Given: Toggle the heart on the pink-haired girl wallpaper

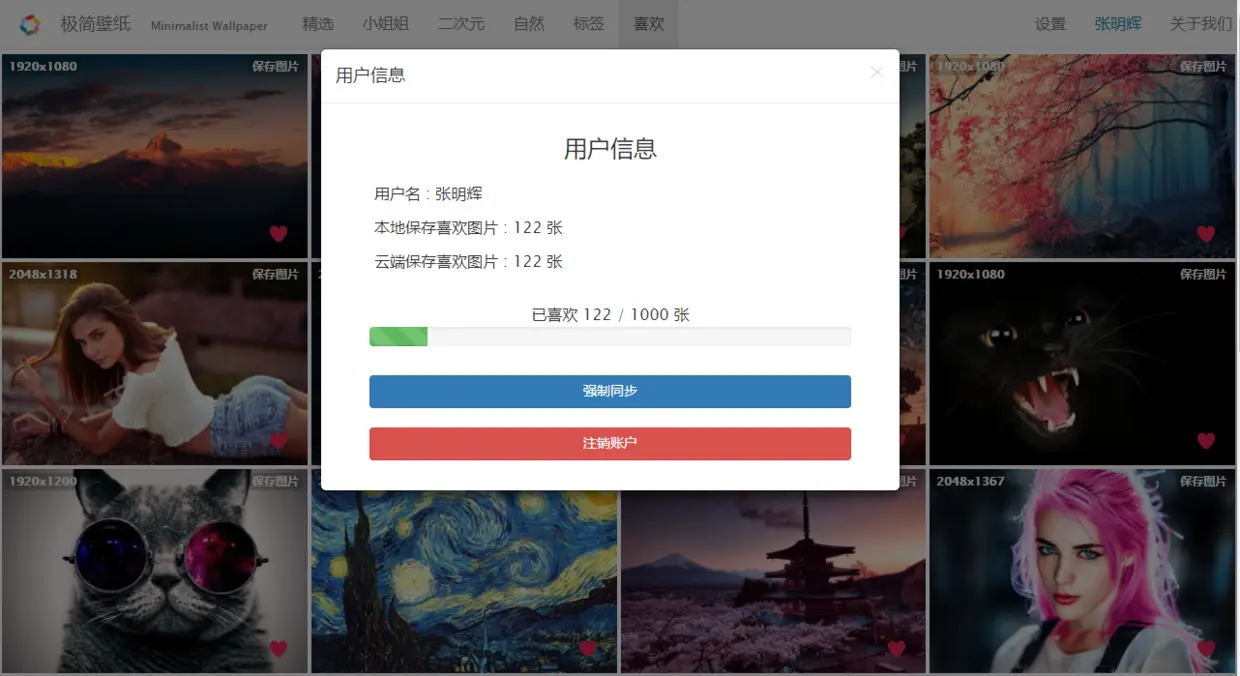Looking at the screenshot, I should tap(1206, 648).
